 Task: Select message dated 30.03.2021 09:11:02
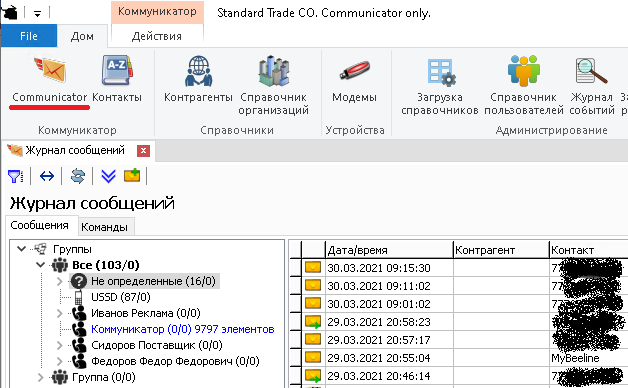click(378, 286)
